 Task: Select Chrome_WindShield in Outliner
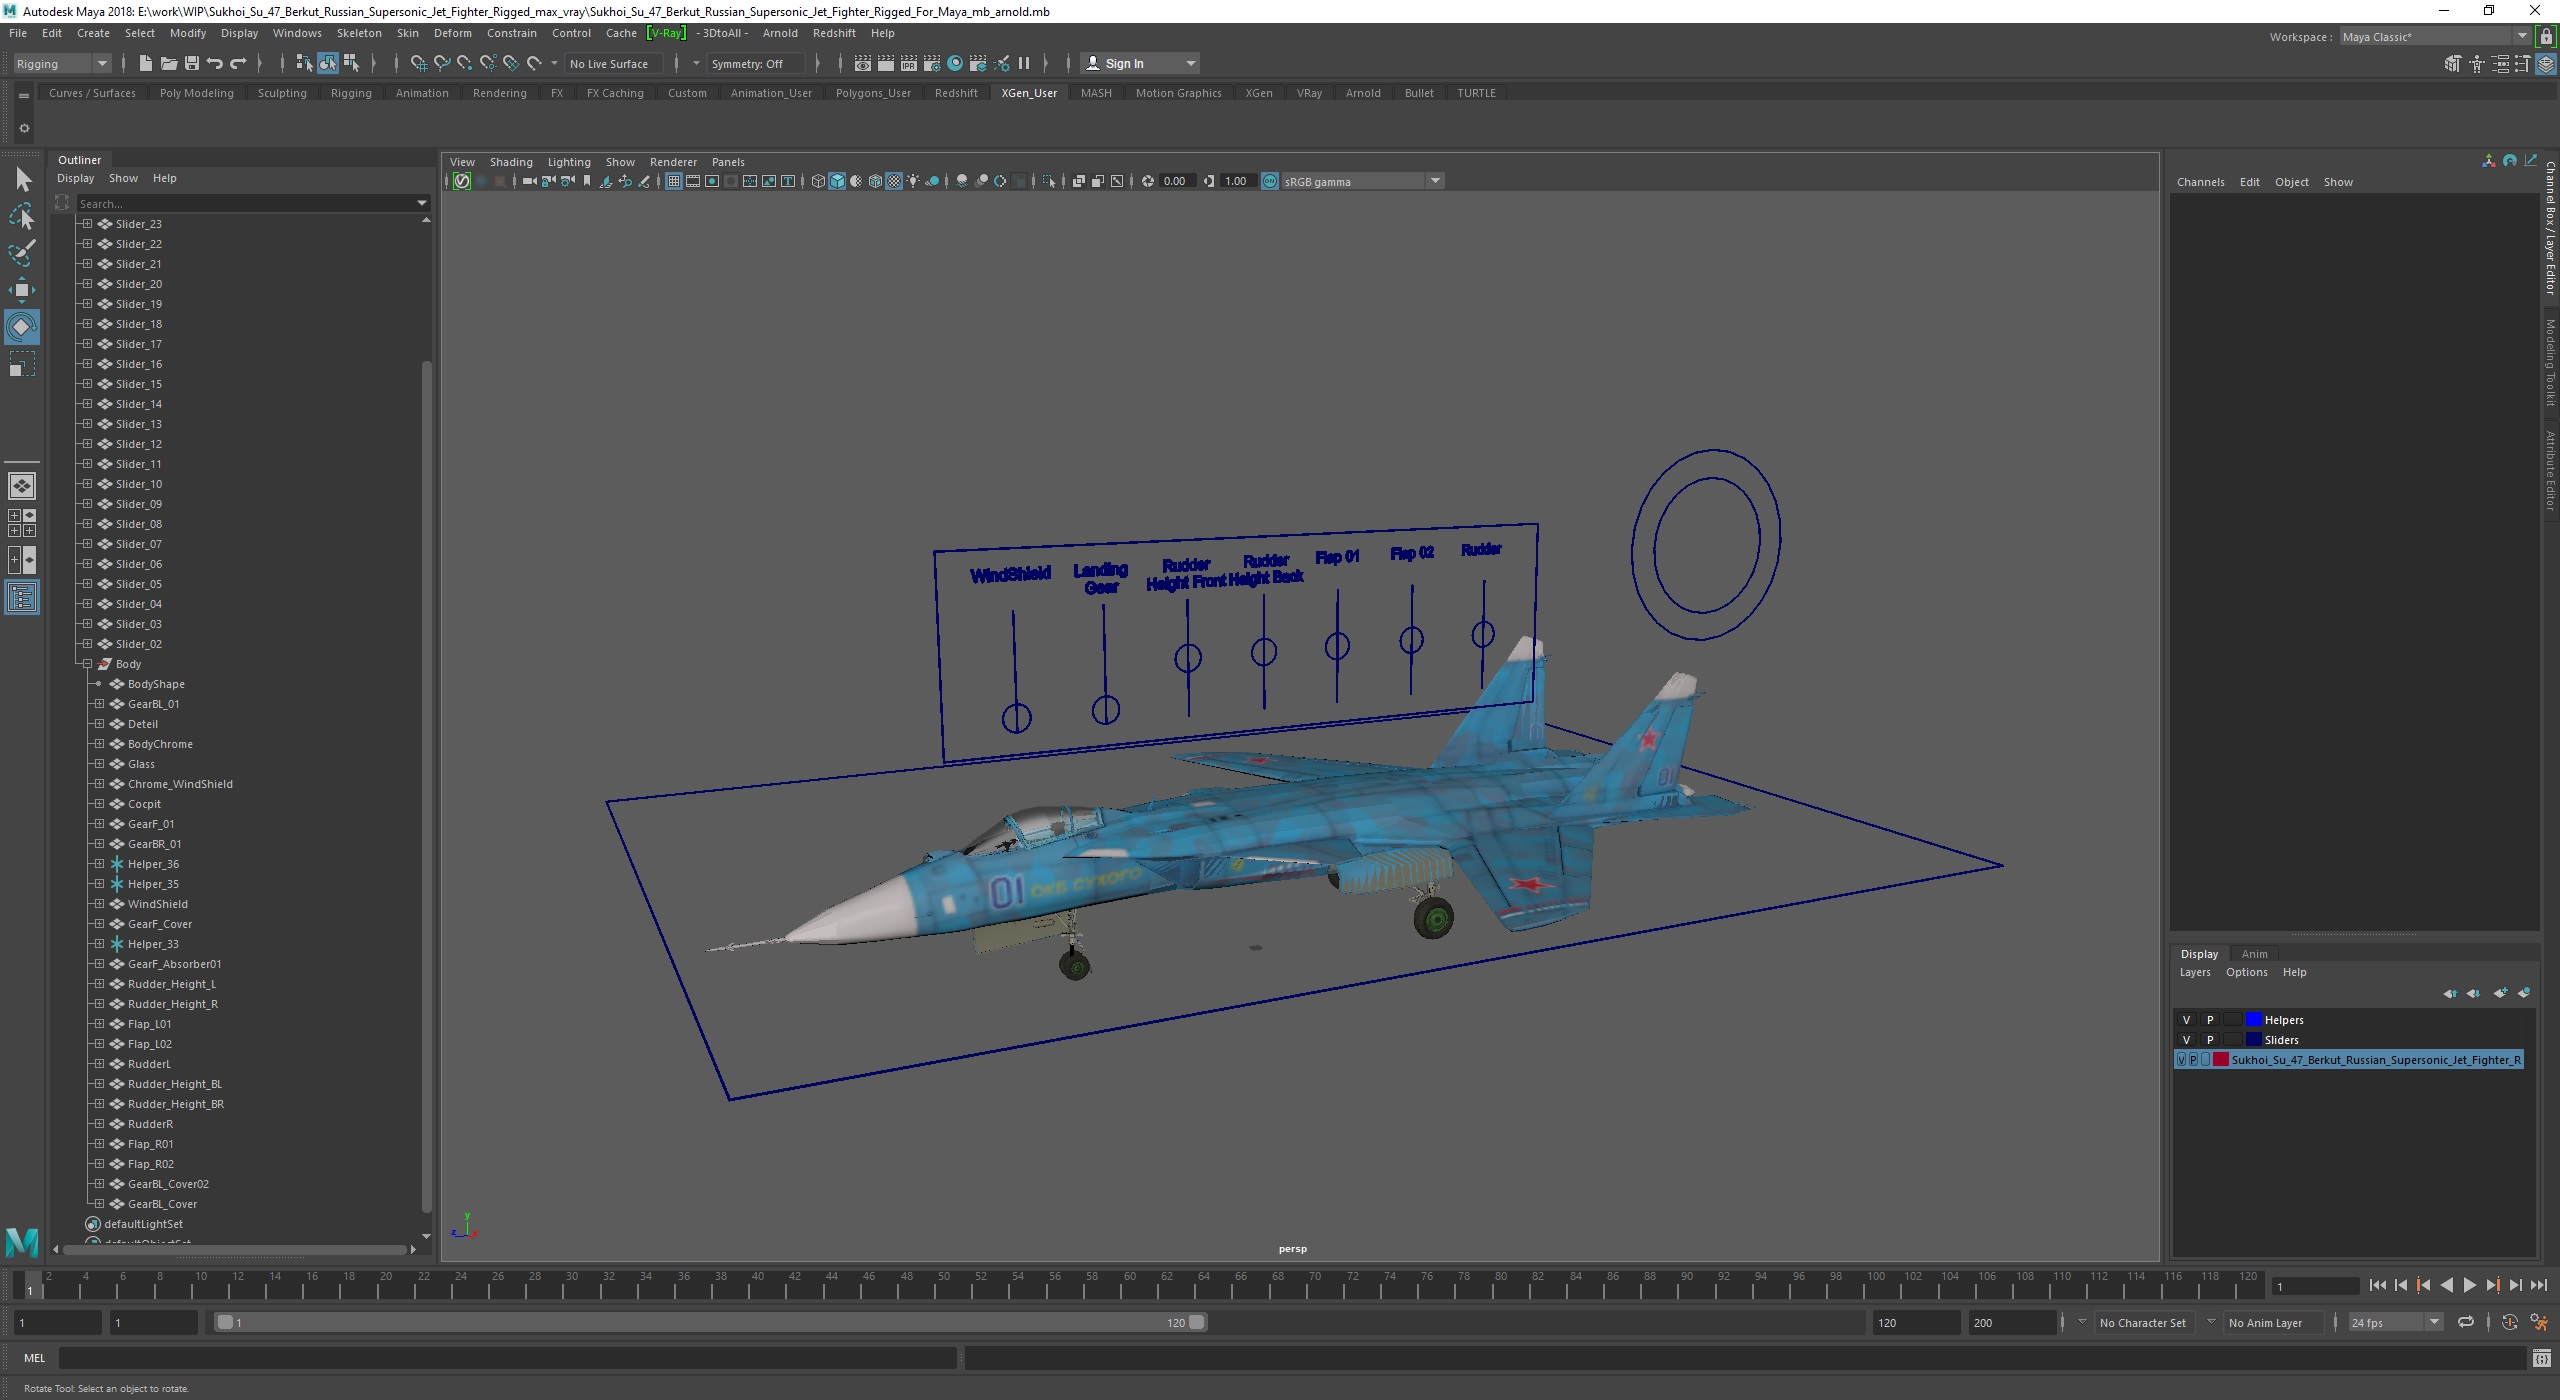point(180,784)
